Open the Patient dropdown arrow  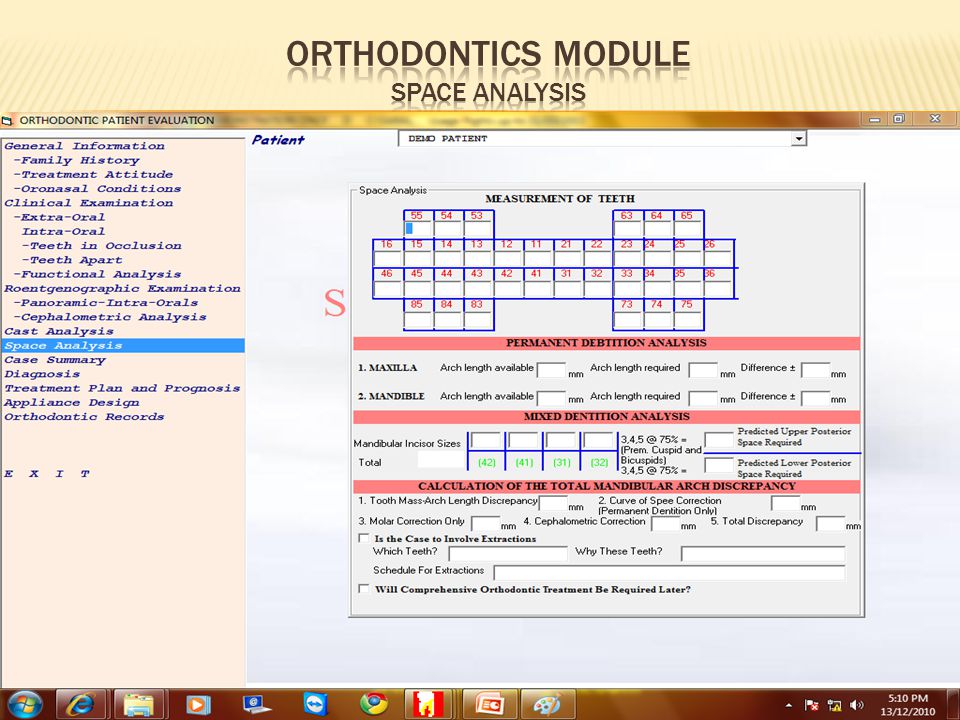tap(798, 139)
